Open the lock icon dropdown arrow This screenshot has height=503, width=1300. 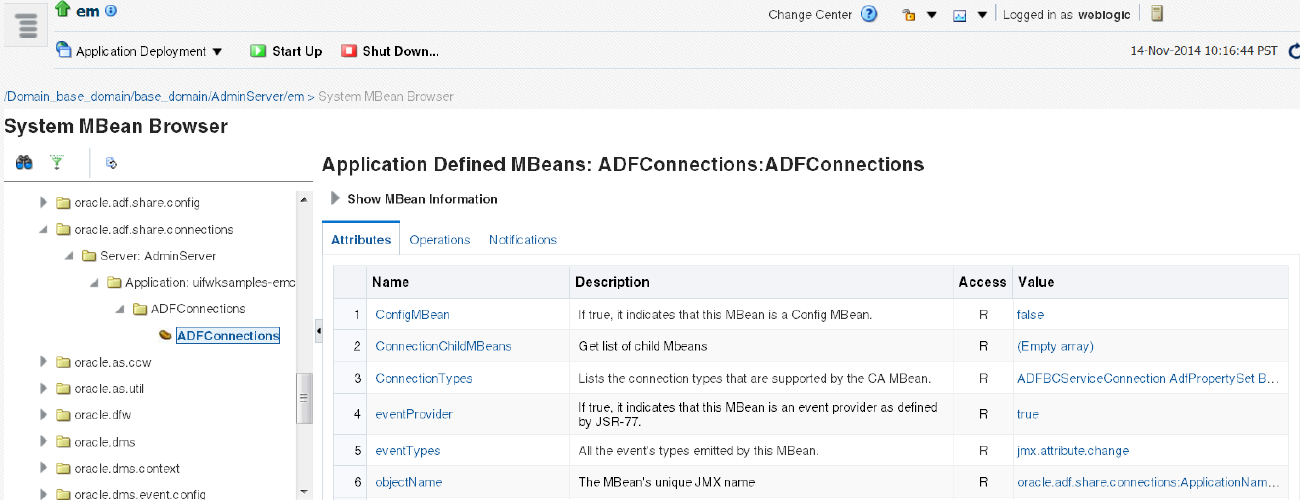click(x=931, y=15)
